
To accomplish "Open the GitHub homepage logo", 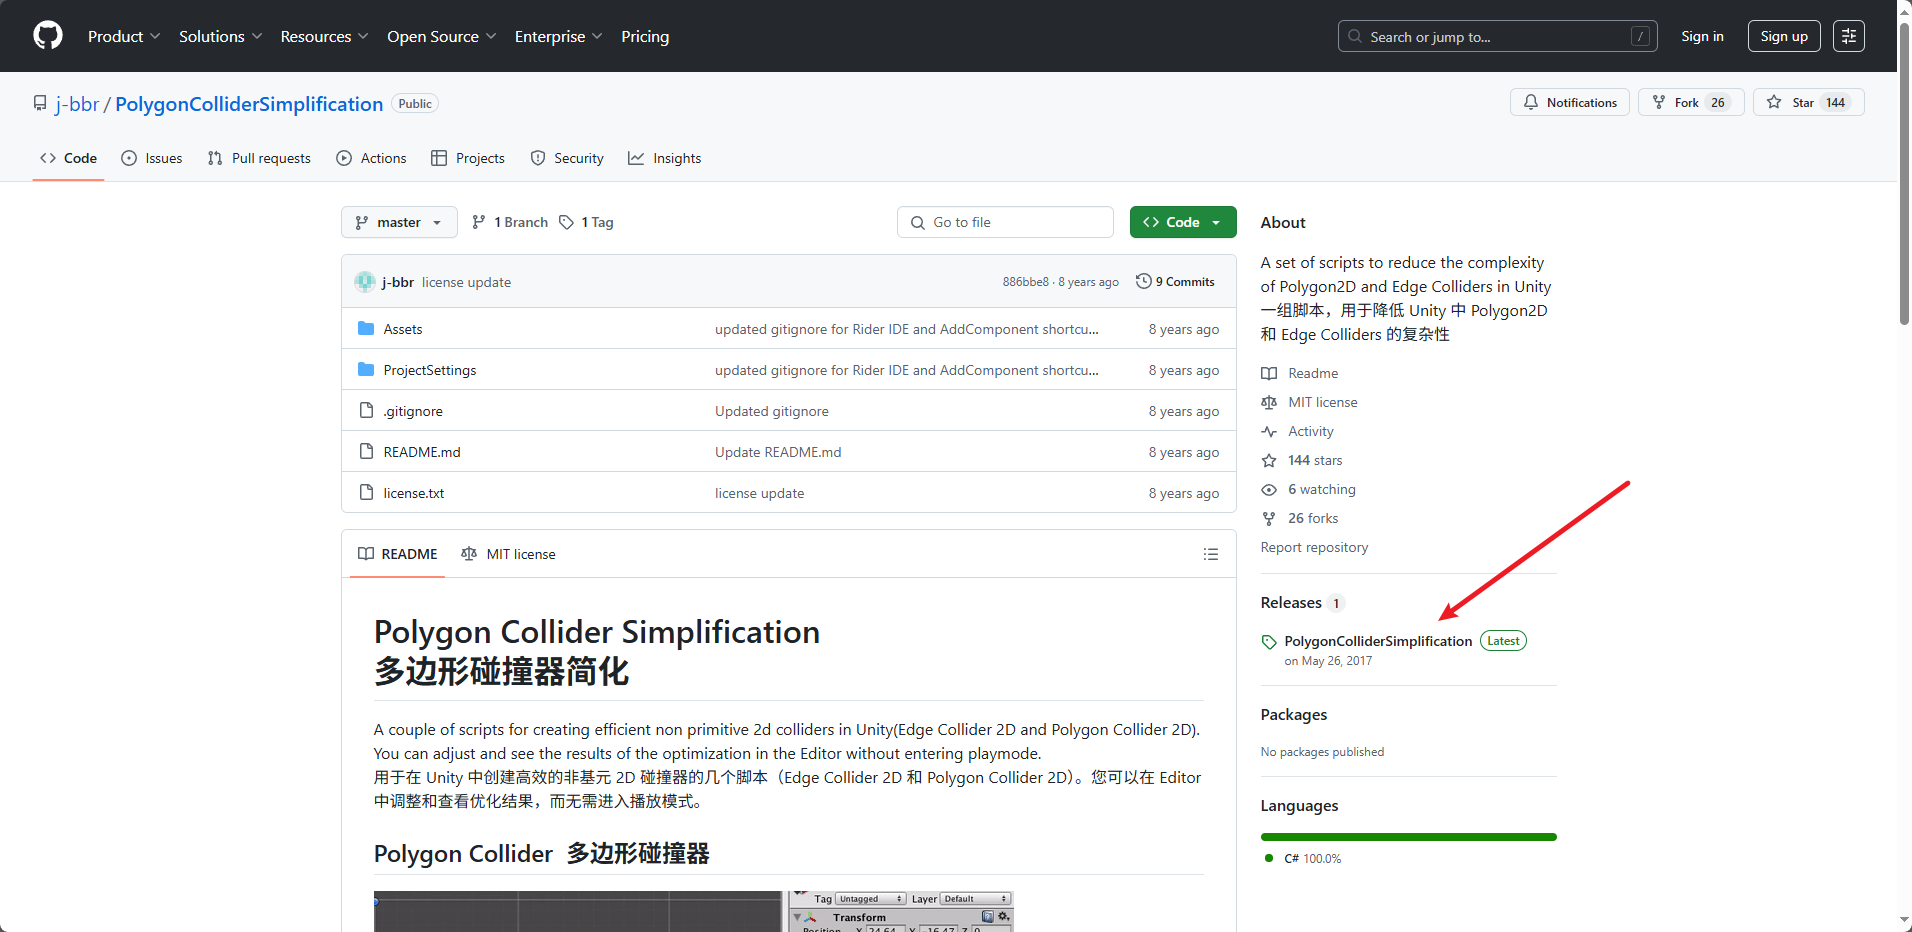I will 47,36.
